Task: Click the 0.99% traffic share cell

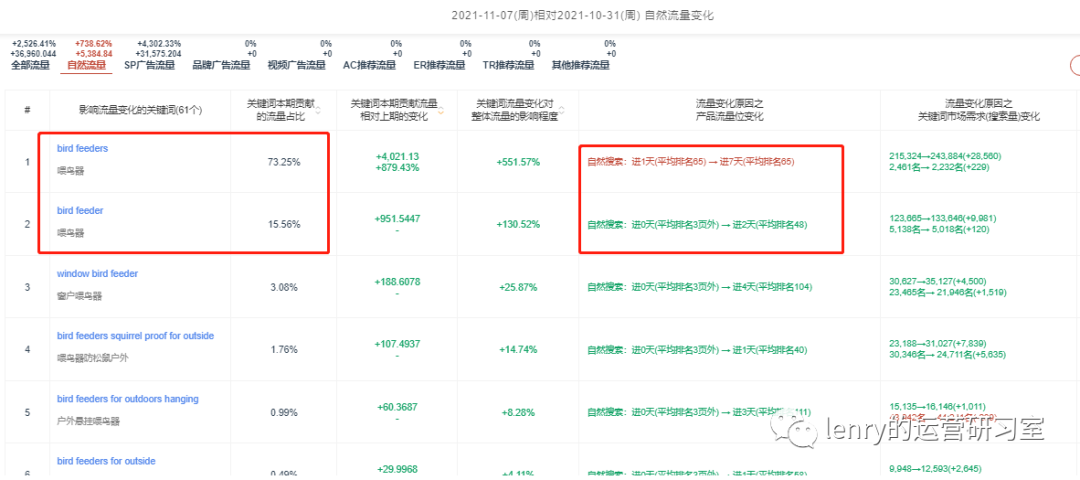Action: (283, 413)
